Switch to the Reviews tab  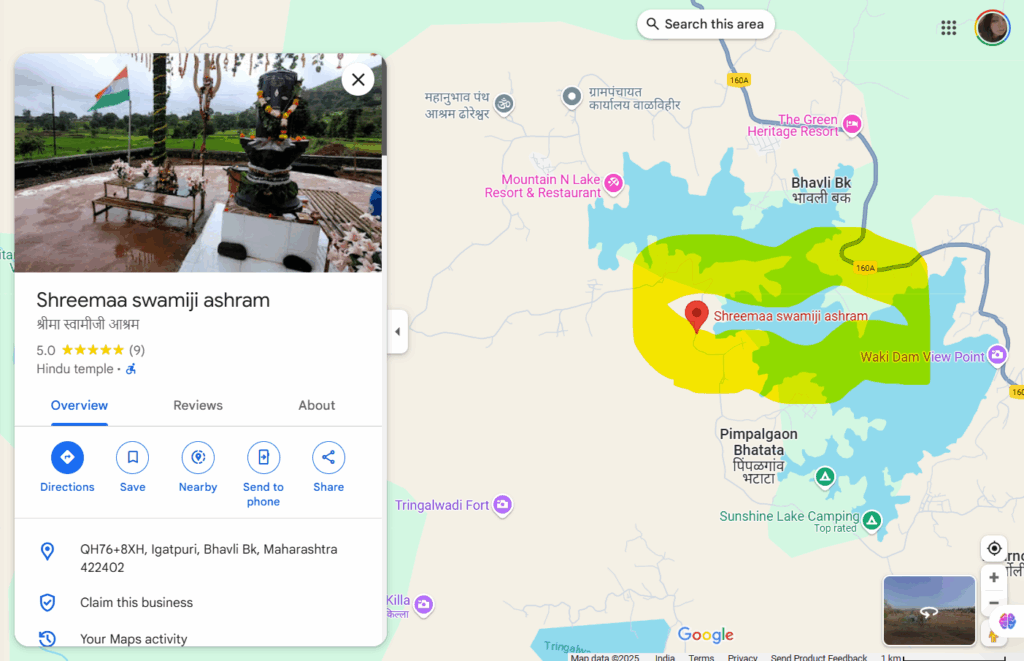coord(198,406)
